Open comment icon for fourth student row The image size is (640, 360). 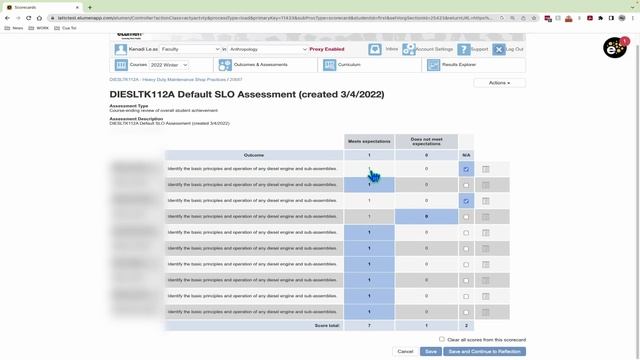[485, 217]
